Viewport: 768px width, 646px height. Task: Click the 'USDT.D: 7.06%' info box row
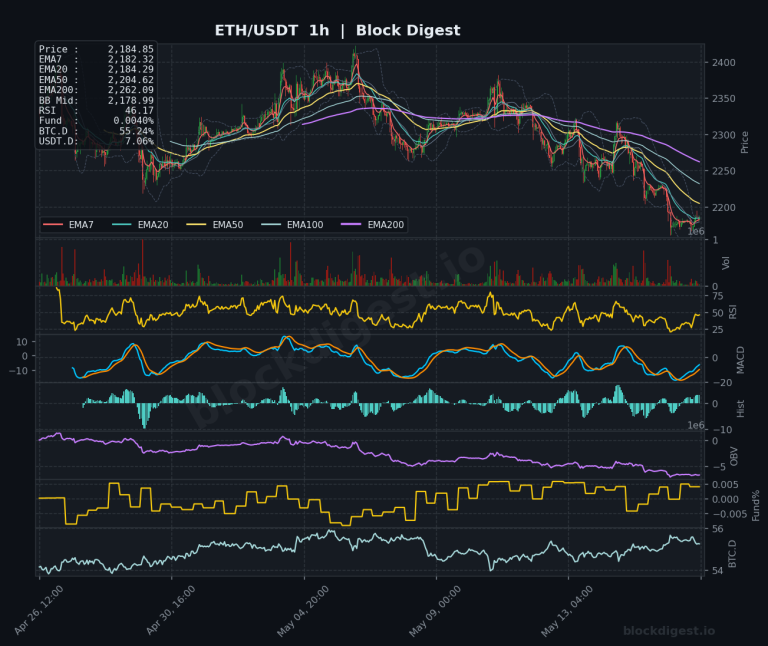pyautogui.click(x=96, y=142)
